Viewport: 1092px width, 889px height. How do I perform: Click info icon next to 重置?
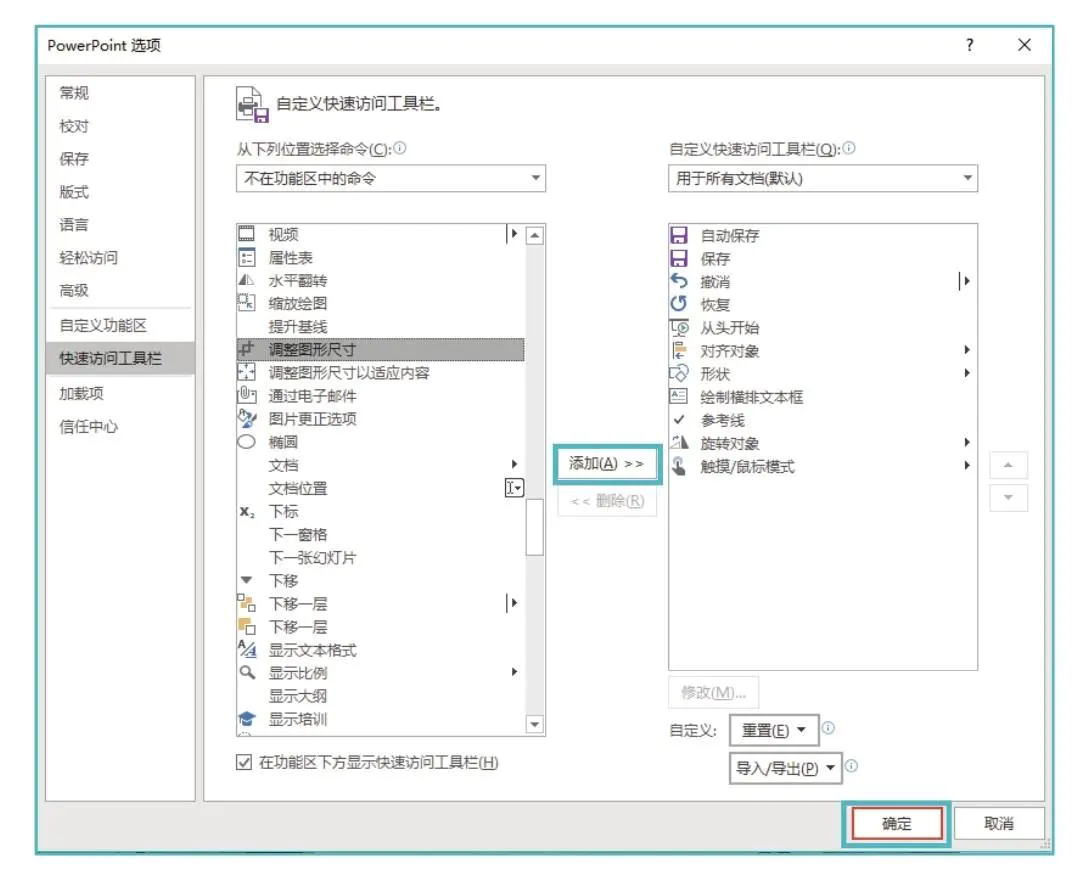click(x=828, y=728)
